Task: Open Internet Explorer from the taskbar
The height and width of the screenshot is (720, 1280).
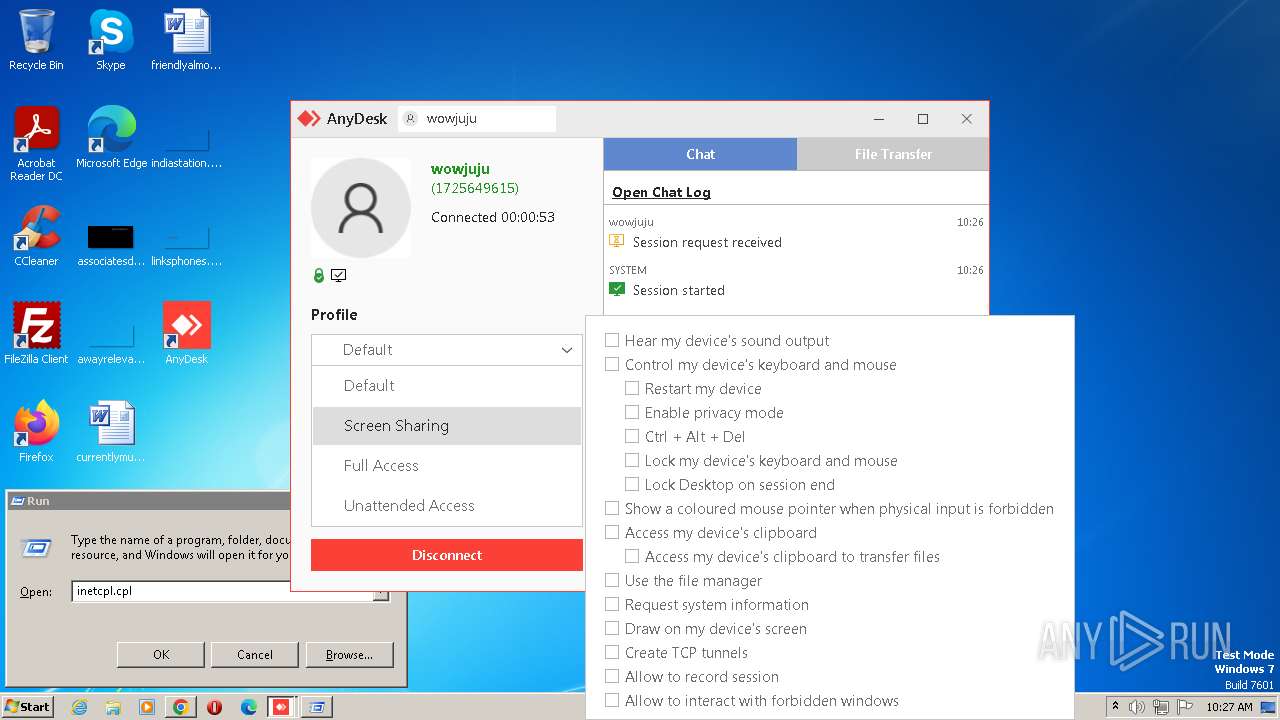Action: click(79, 707)
